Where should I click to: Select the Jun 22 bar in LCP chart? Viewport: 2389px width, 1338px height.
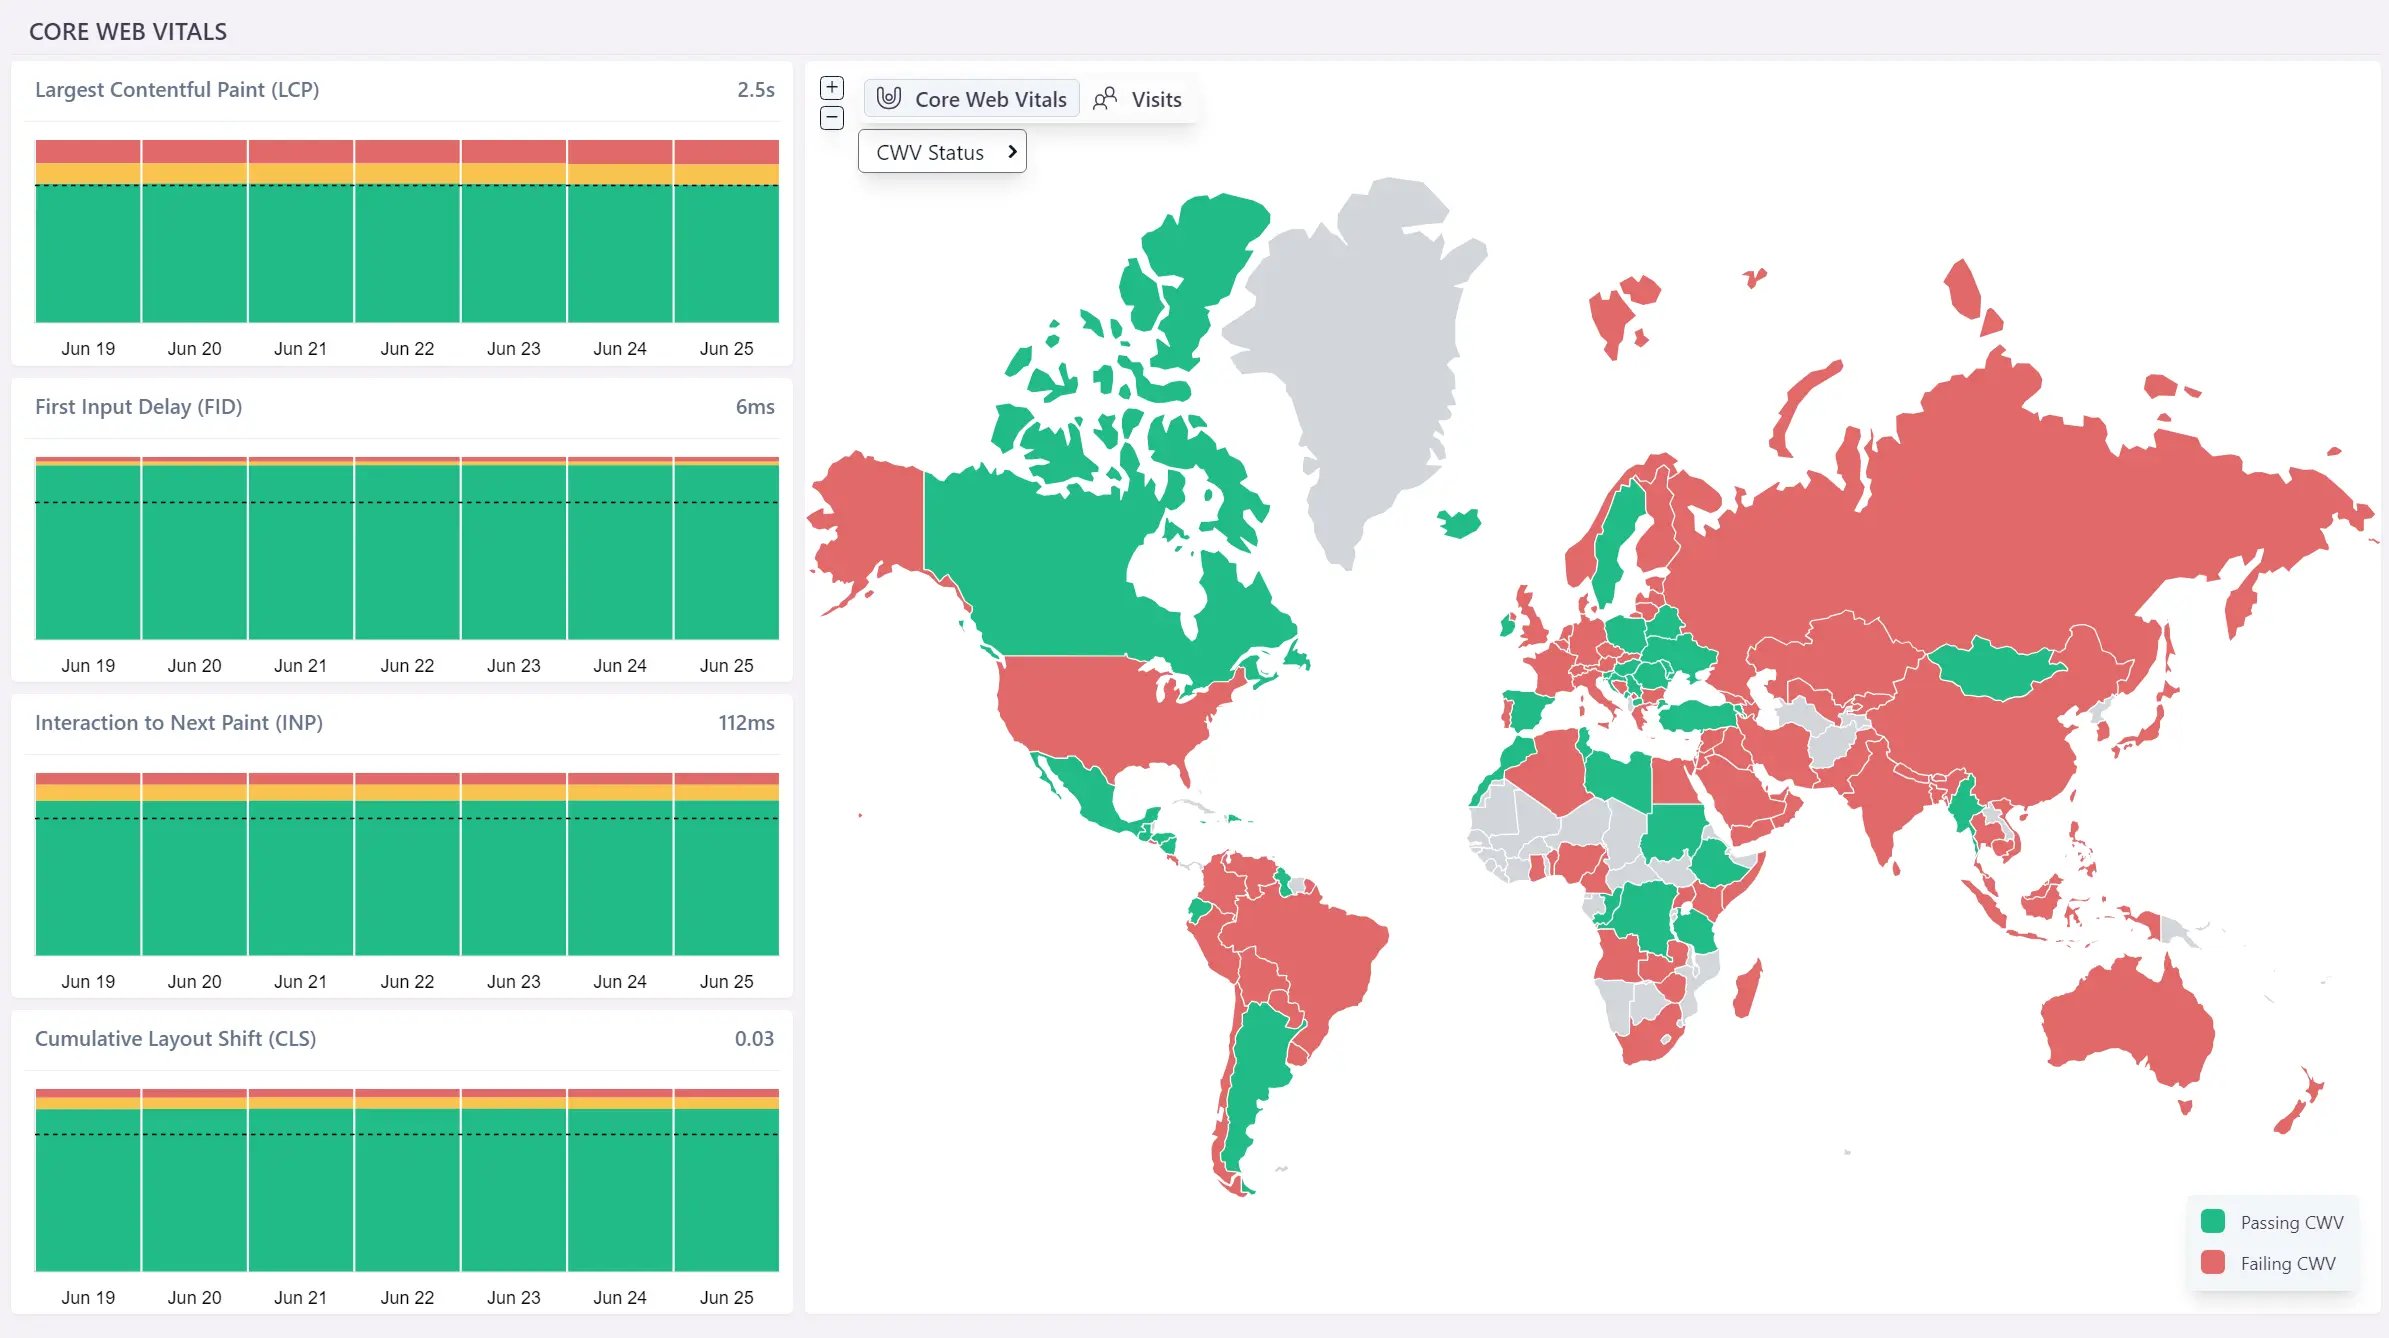tap(407, 231)
